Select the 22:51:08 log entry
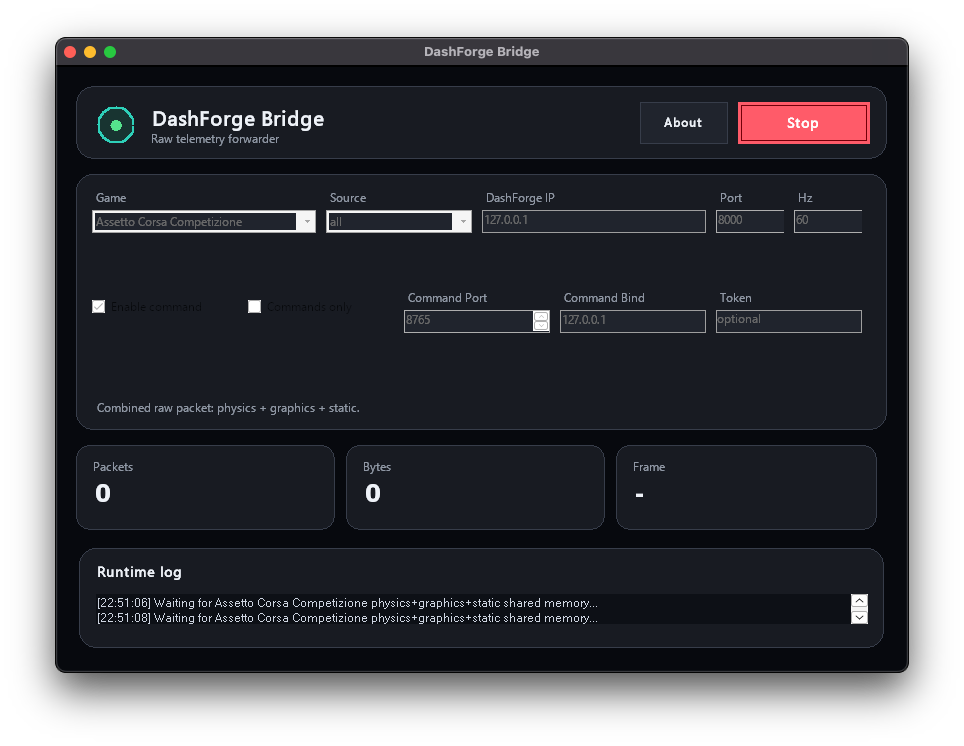The width and height of the screenshot is (964, 746). click(x=347, y=618)
